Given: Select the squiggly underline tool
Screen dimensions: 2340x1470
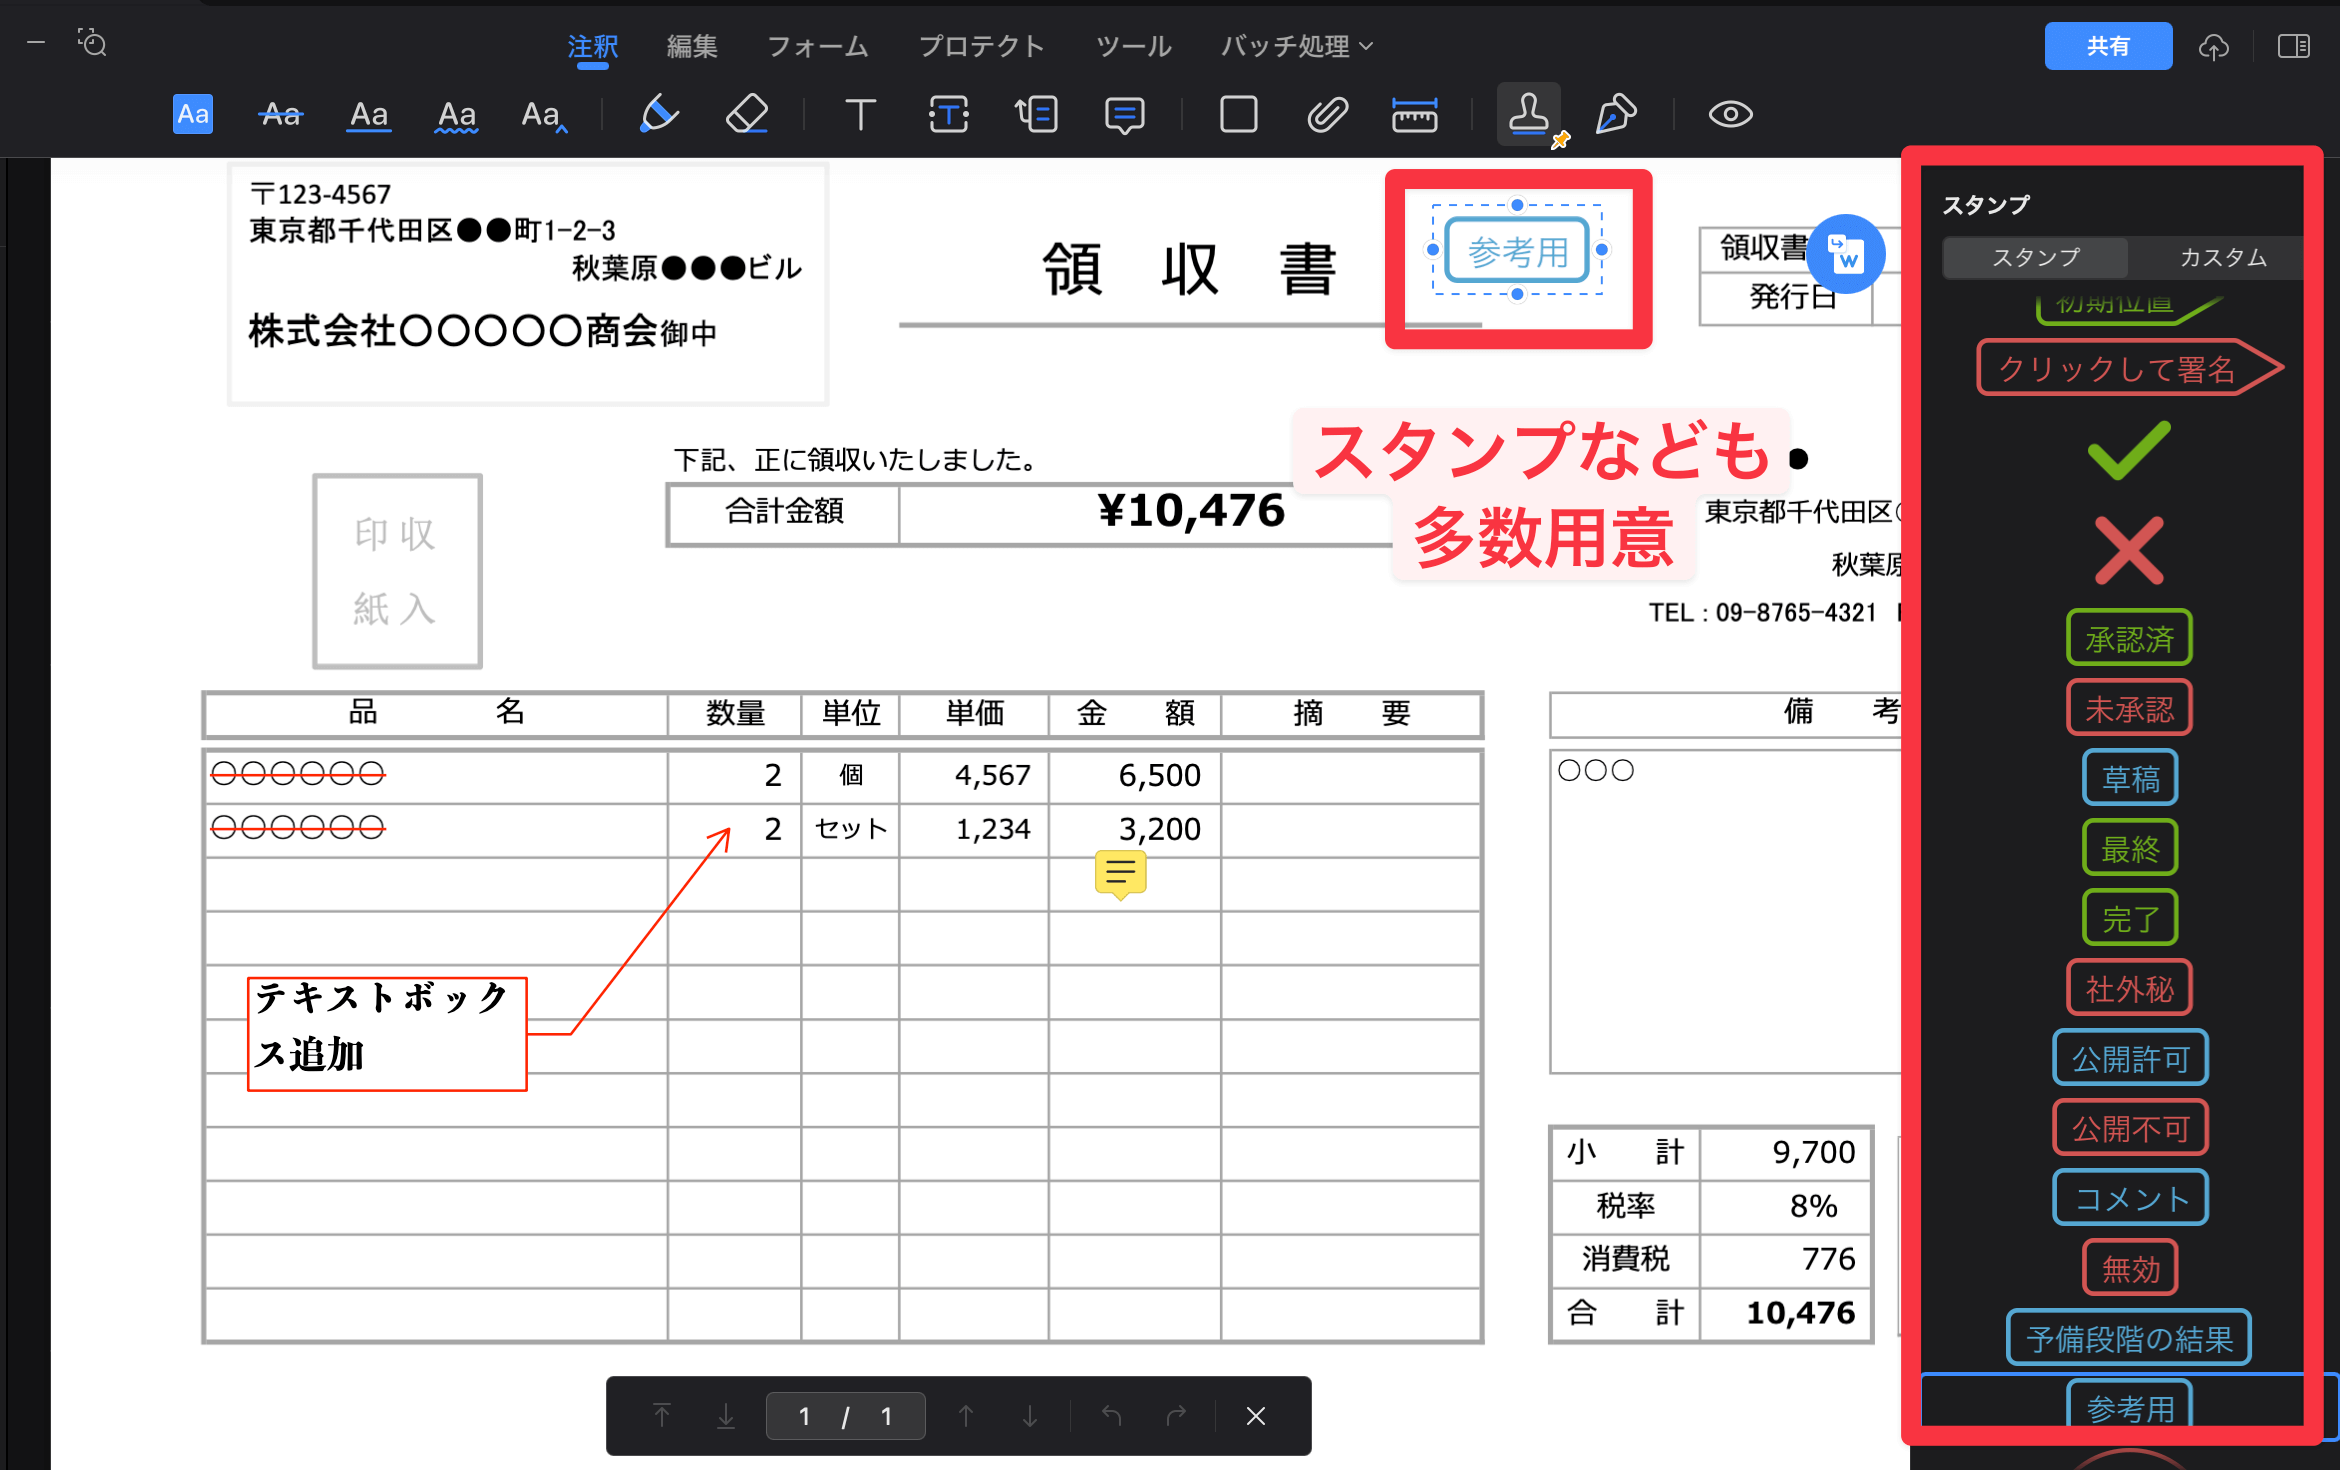Looking at the screenshot, I should pos(457,115).
